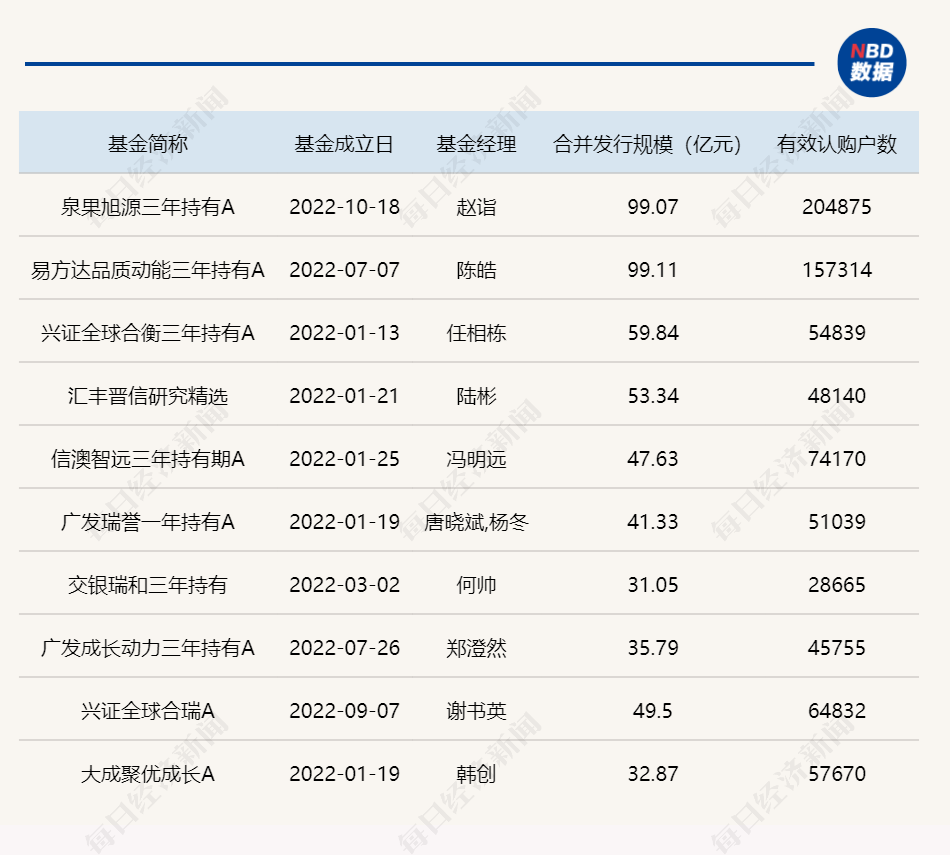Click the date 2022-07-26
Viewport: 950px width, 855px height.
344,648
